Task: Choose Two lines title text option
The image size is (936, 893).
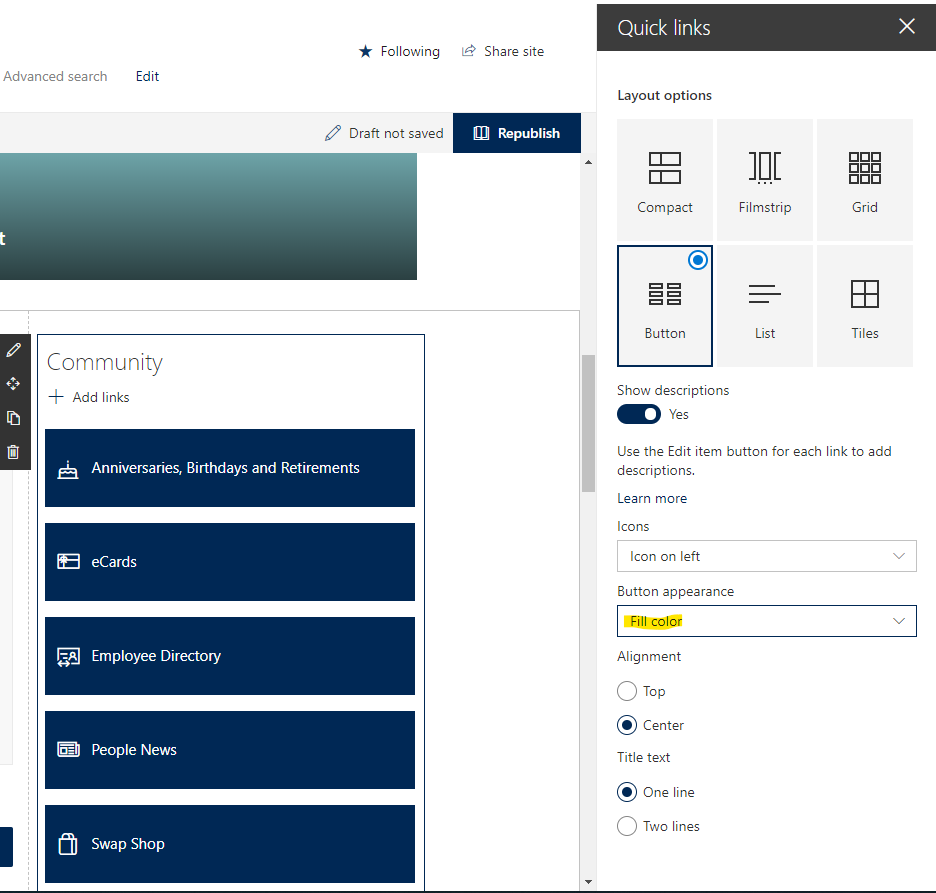Action: pyautogui.click(x=627, y=826)
